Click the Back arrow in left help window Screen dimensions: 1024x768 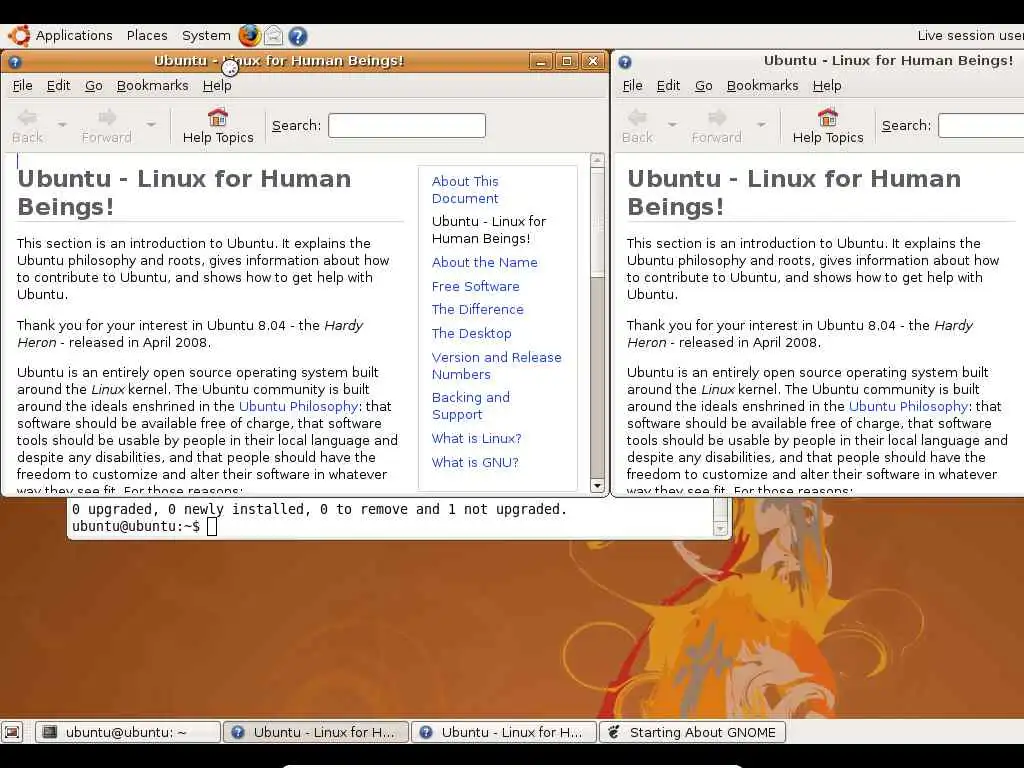[27, 118]
